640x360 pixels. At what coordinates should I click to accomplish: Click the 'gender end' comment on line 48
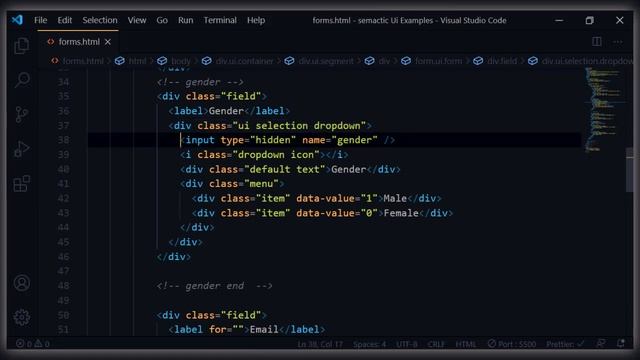pos(214,286)
